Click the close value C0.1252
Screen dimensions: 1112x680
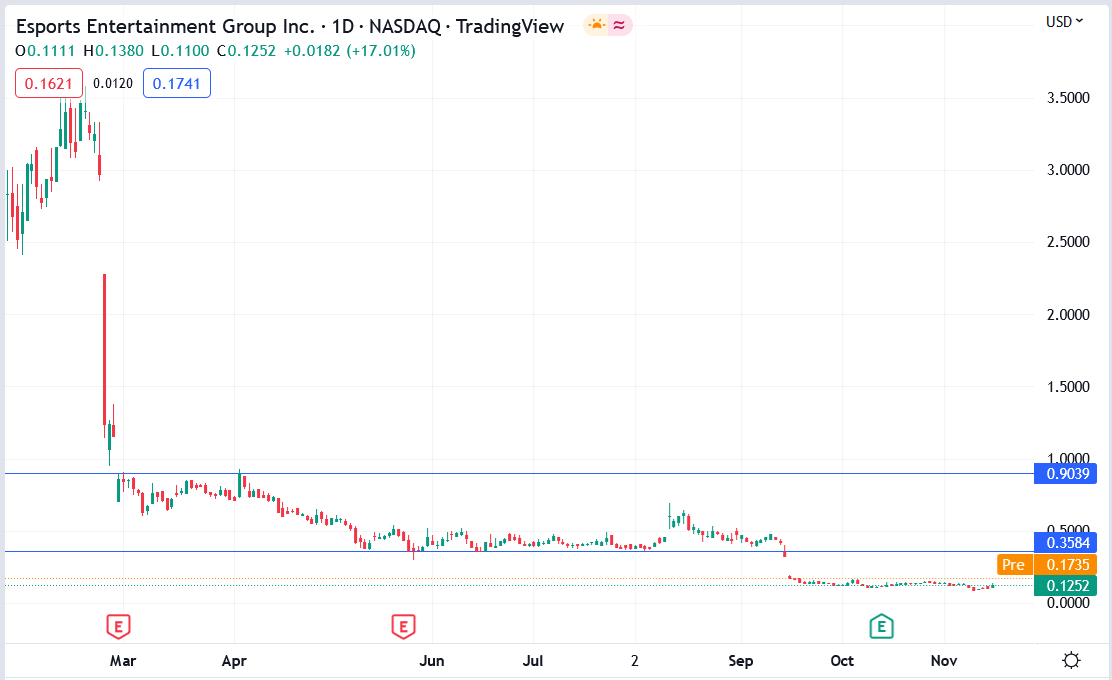[246, 51]
